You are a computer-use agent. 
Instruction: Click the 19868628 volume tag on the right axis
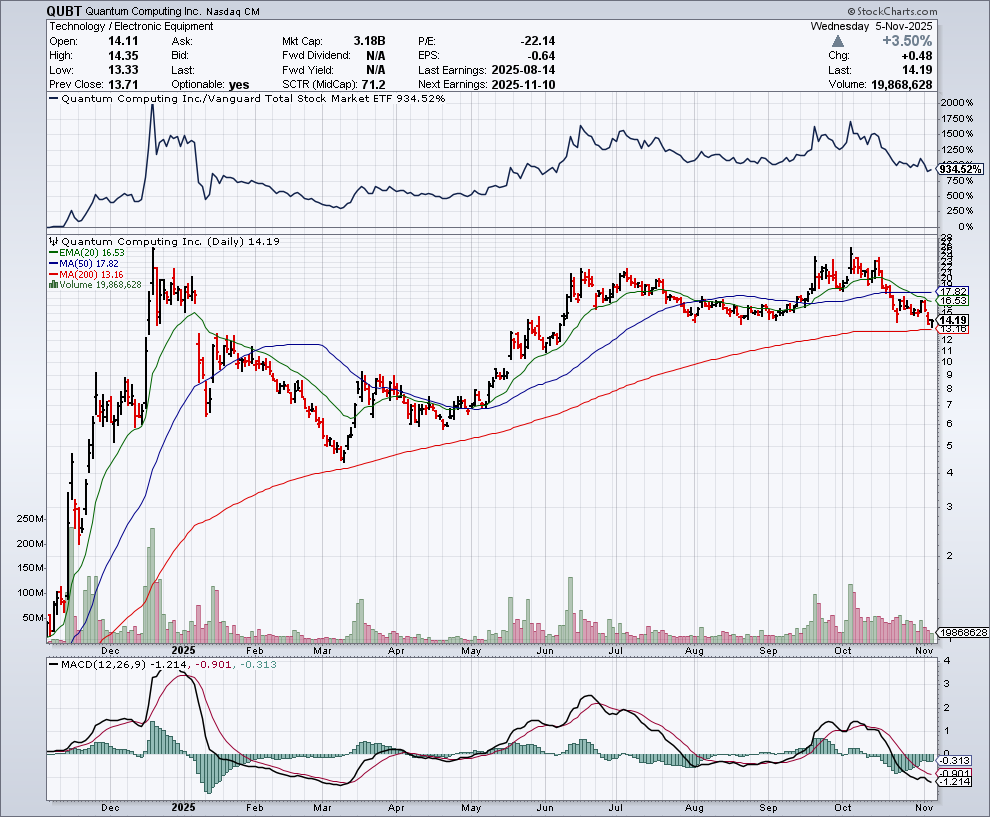pos(963,632)
